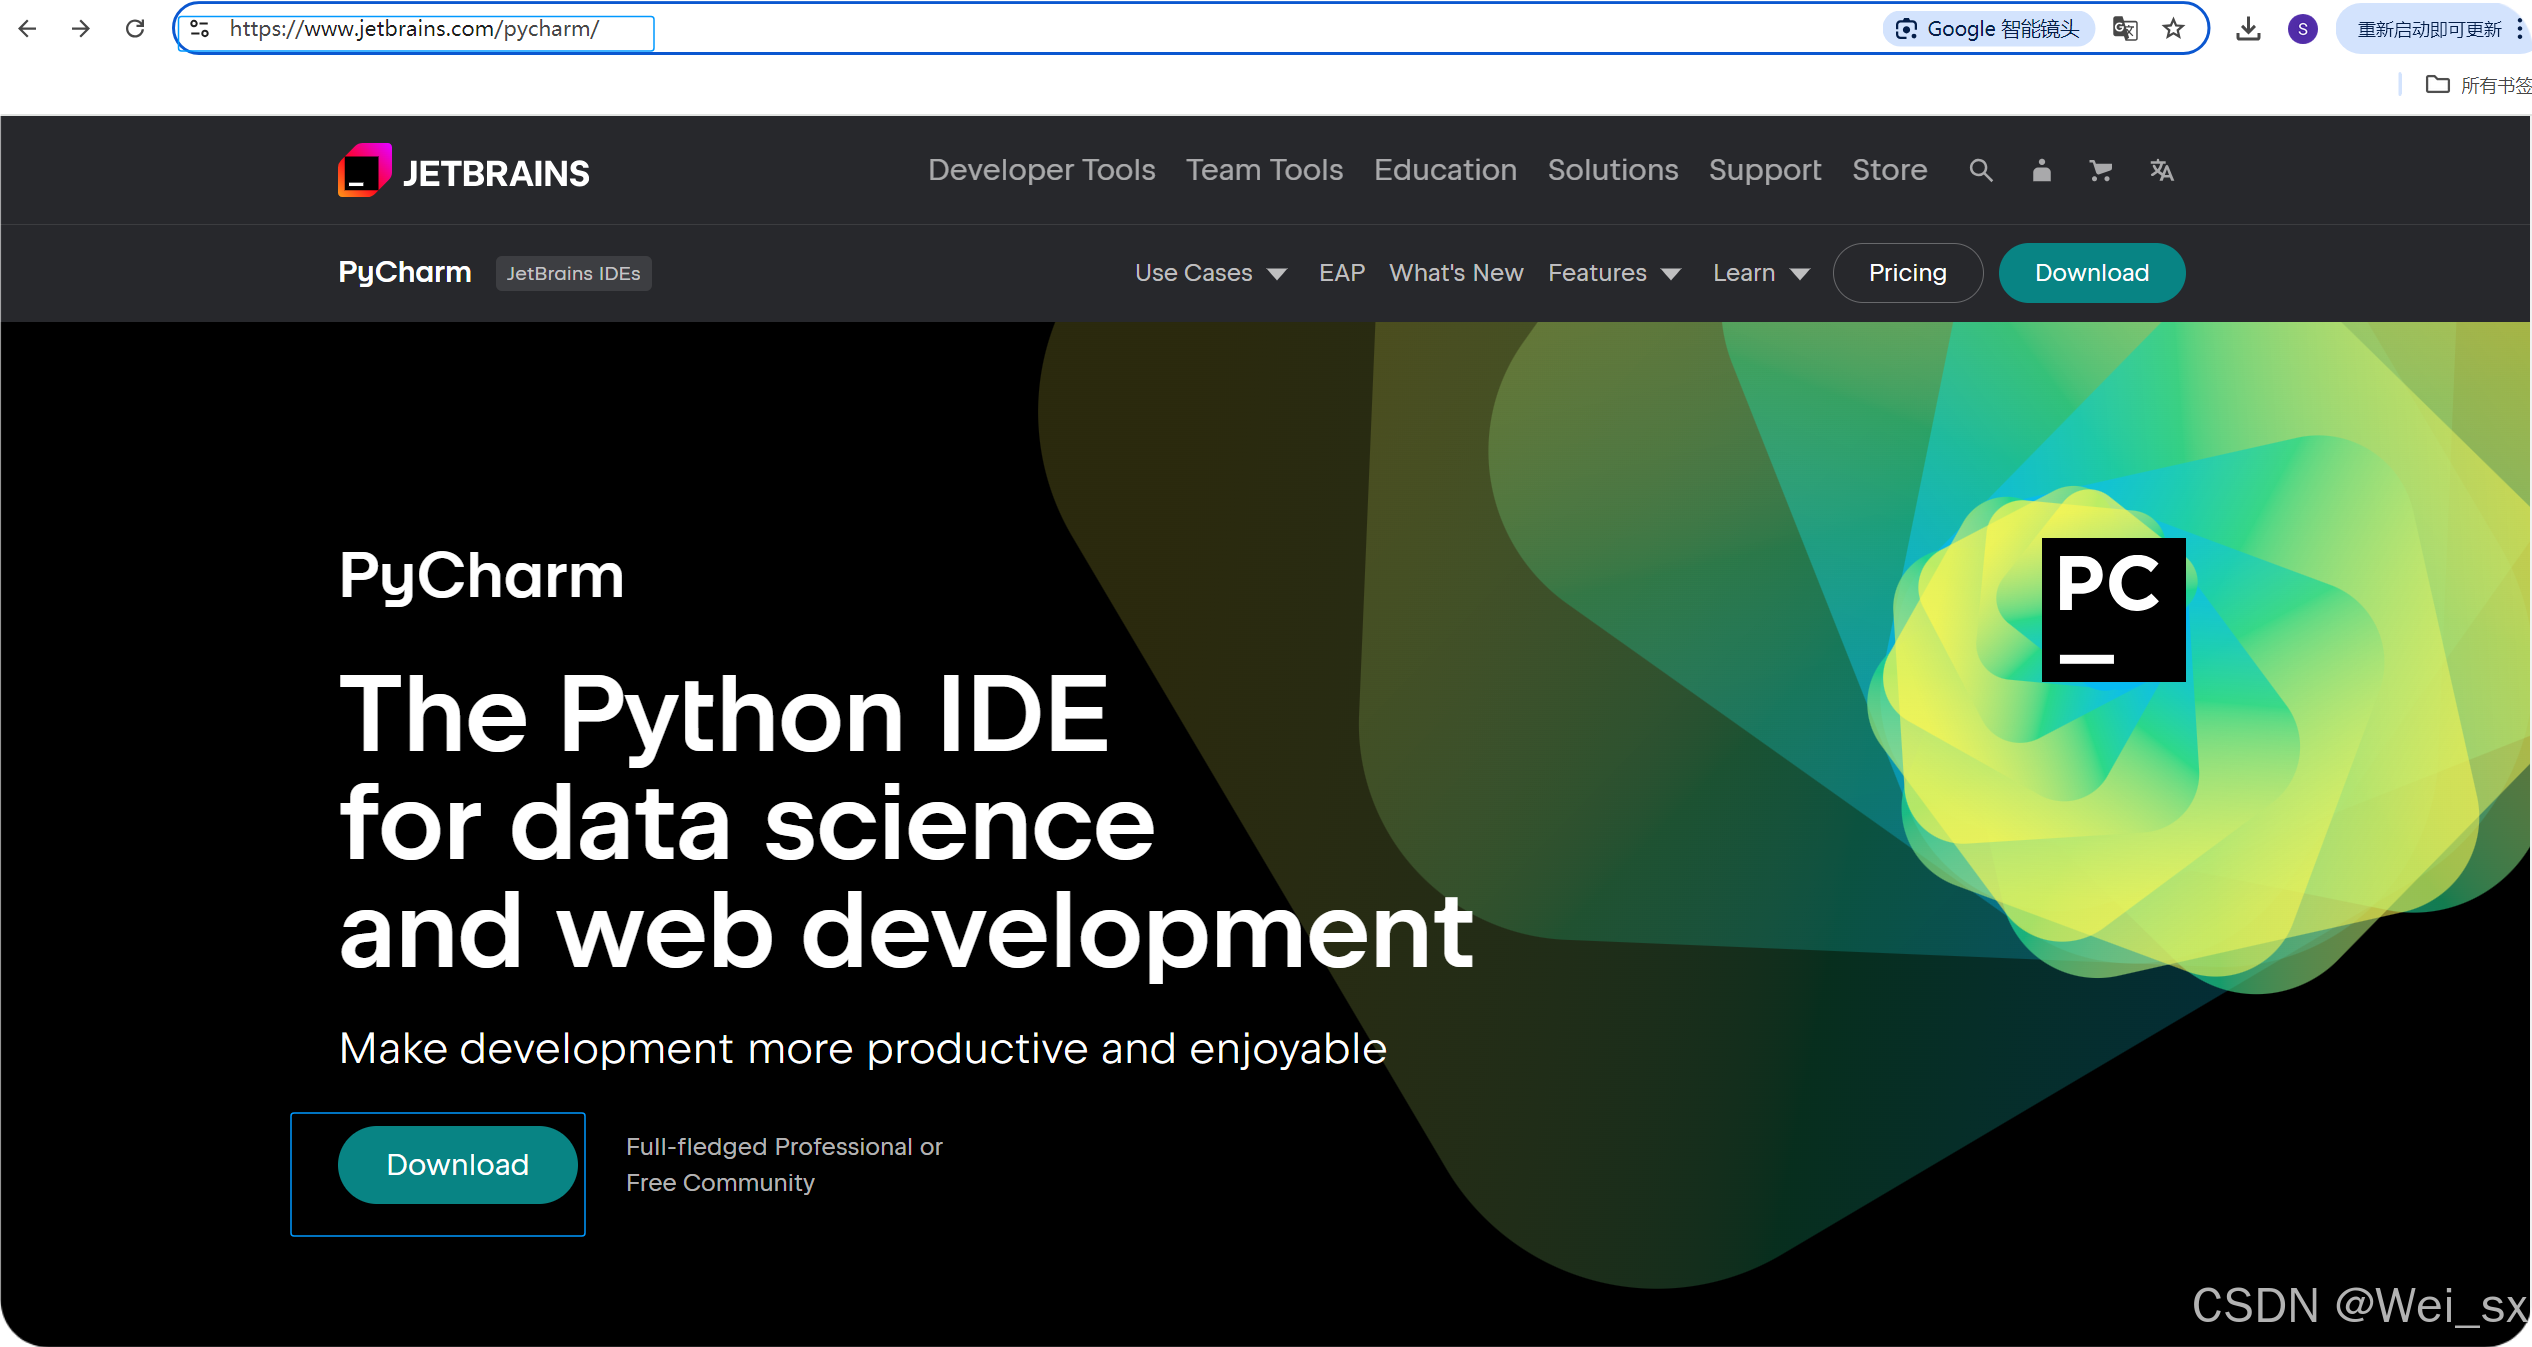Click 'Full-fledged Professional or Free Community' text
The image size is (2532, 1347).
pyautogui.click(x=784, y=1165)
